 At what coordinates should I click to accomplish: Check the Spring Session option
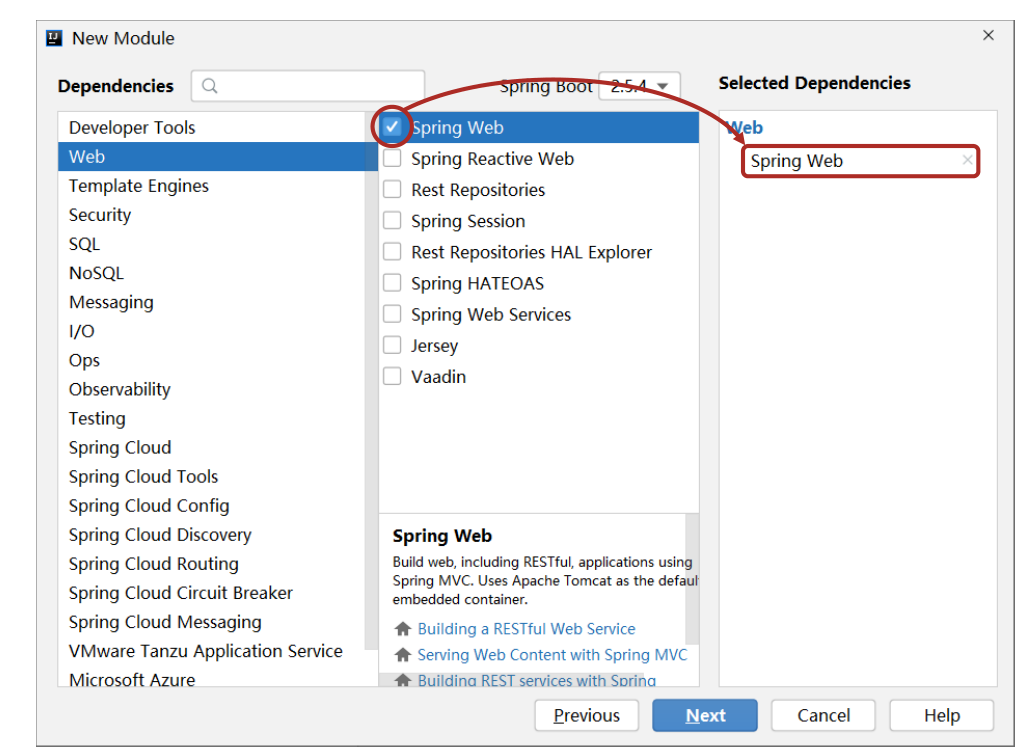coord(392,221)
